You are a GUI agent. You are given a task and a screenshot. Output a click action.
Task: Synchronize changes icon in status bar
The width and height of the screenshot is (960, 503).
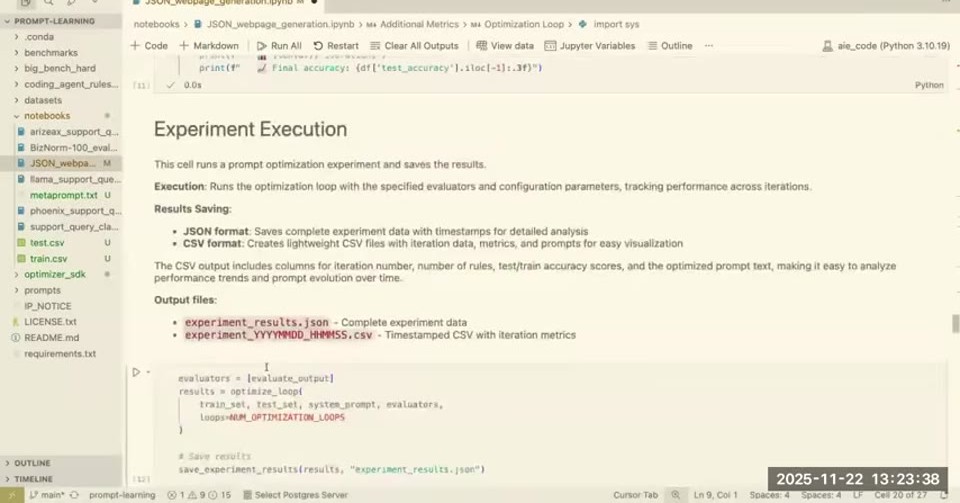point(74,495)
